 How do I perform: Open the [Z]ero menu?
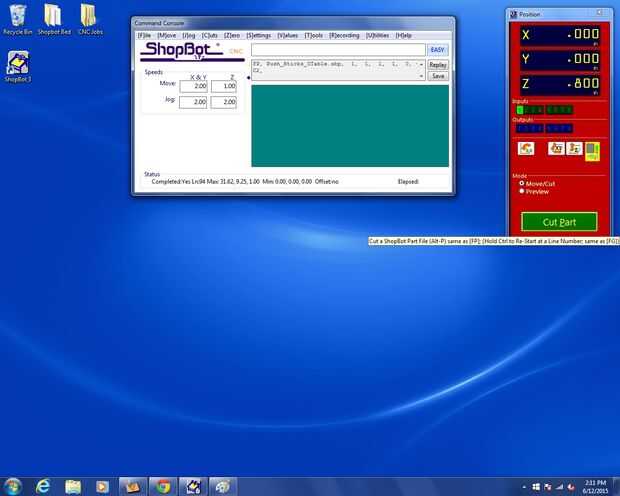point(232,36)
